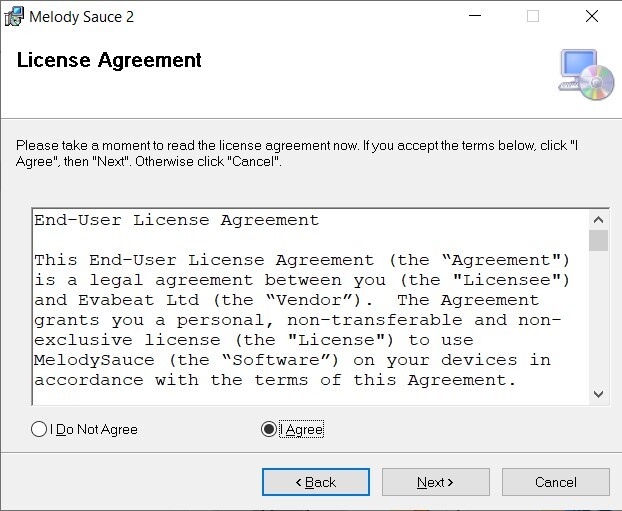Go back with the Back button
Screen dimensions: 622x511
[315, 482]
